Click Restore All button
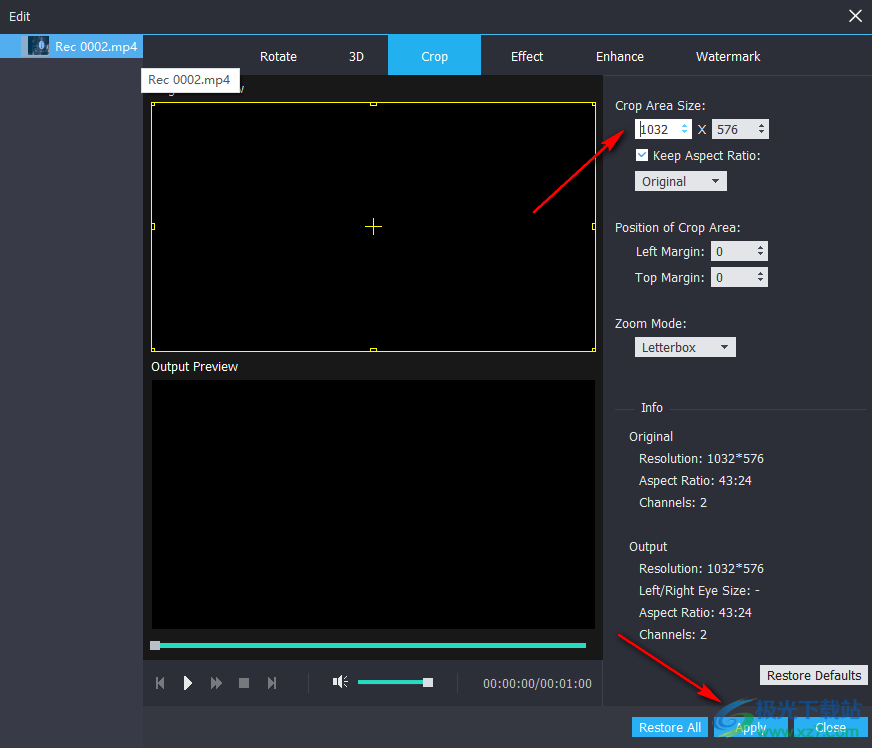The height and width of the screenshot is (748, 872). pos(670,727)
